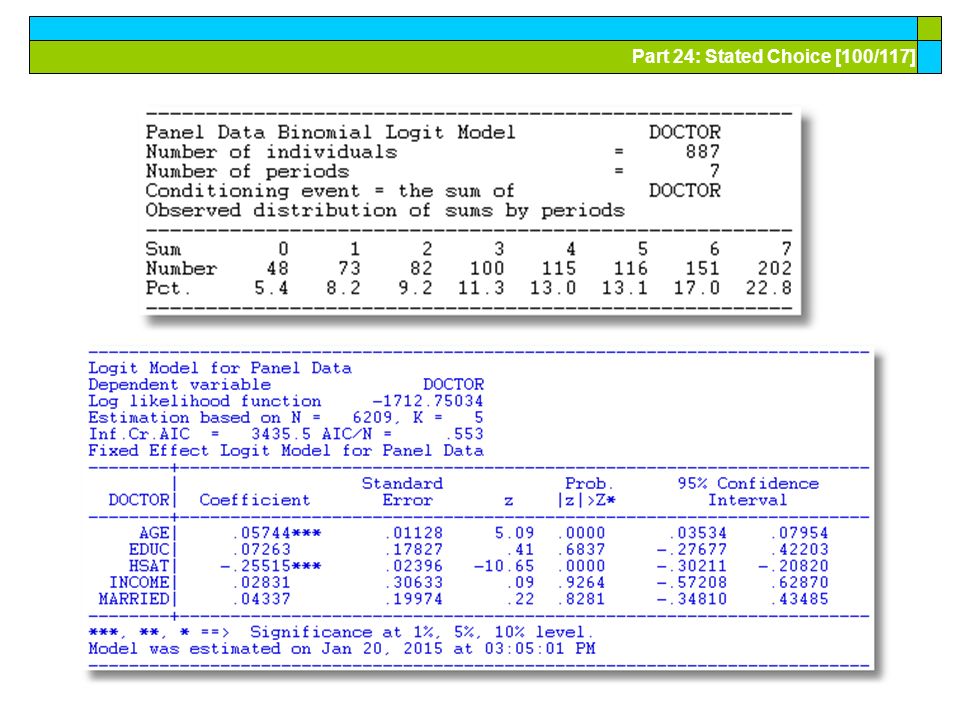960x720 pixels.
Task: Click the count 151 in the Number row
Action: click(702, 268)
